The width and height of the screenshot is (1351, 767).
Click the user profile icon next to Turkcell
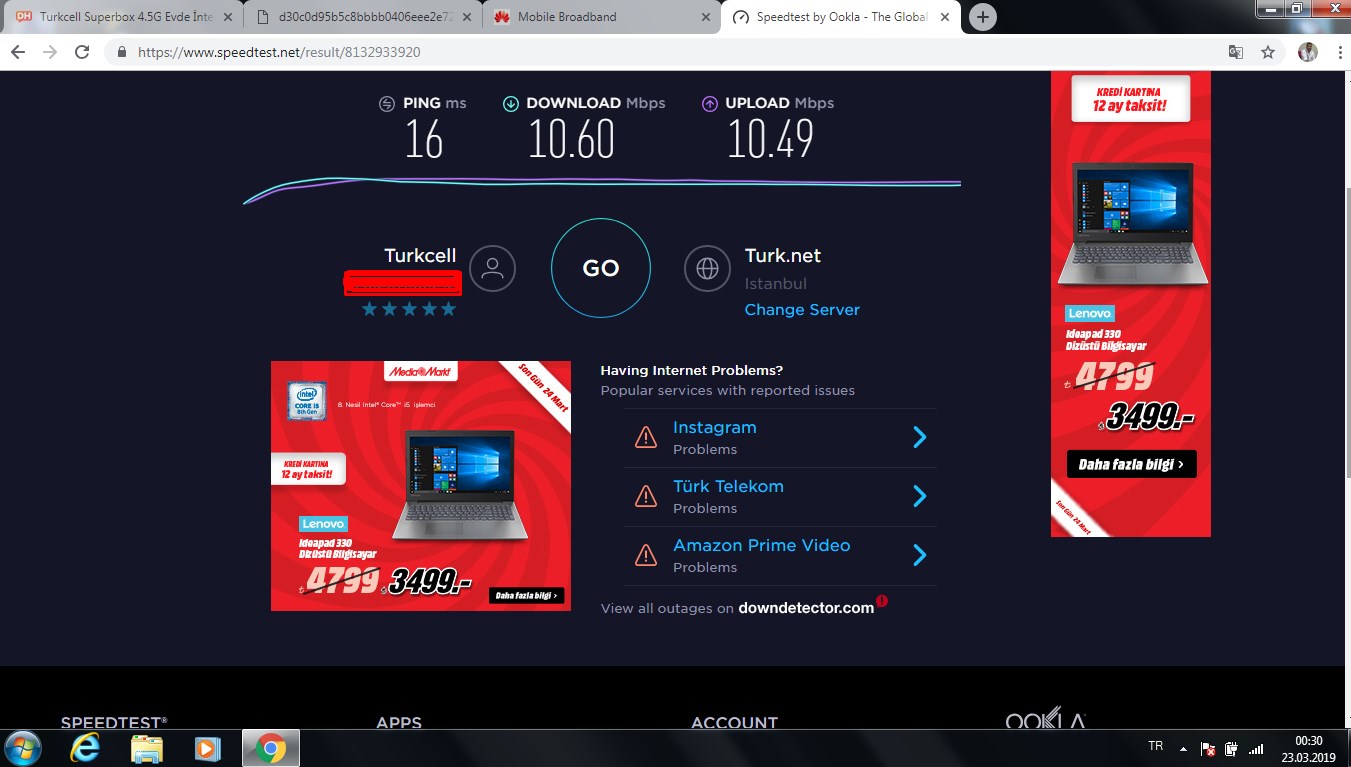coord(492,268)
